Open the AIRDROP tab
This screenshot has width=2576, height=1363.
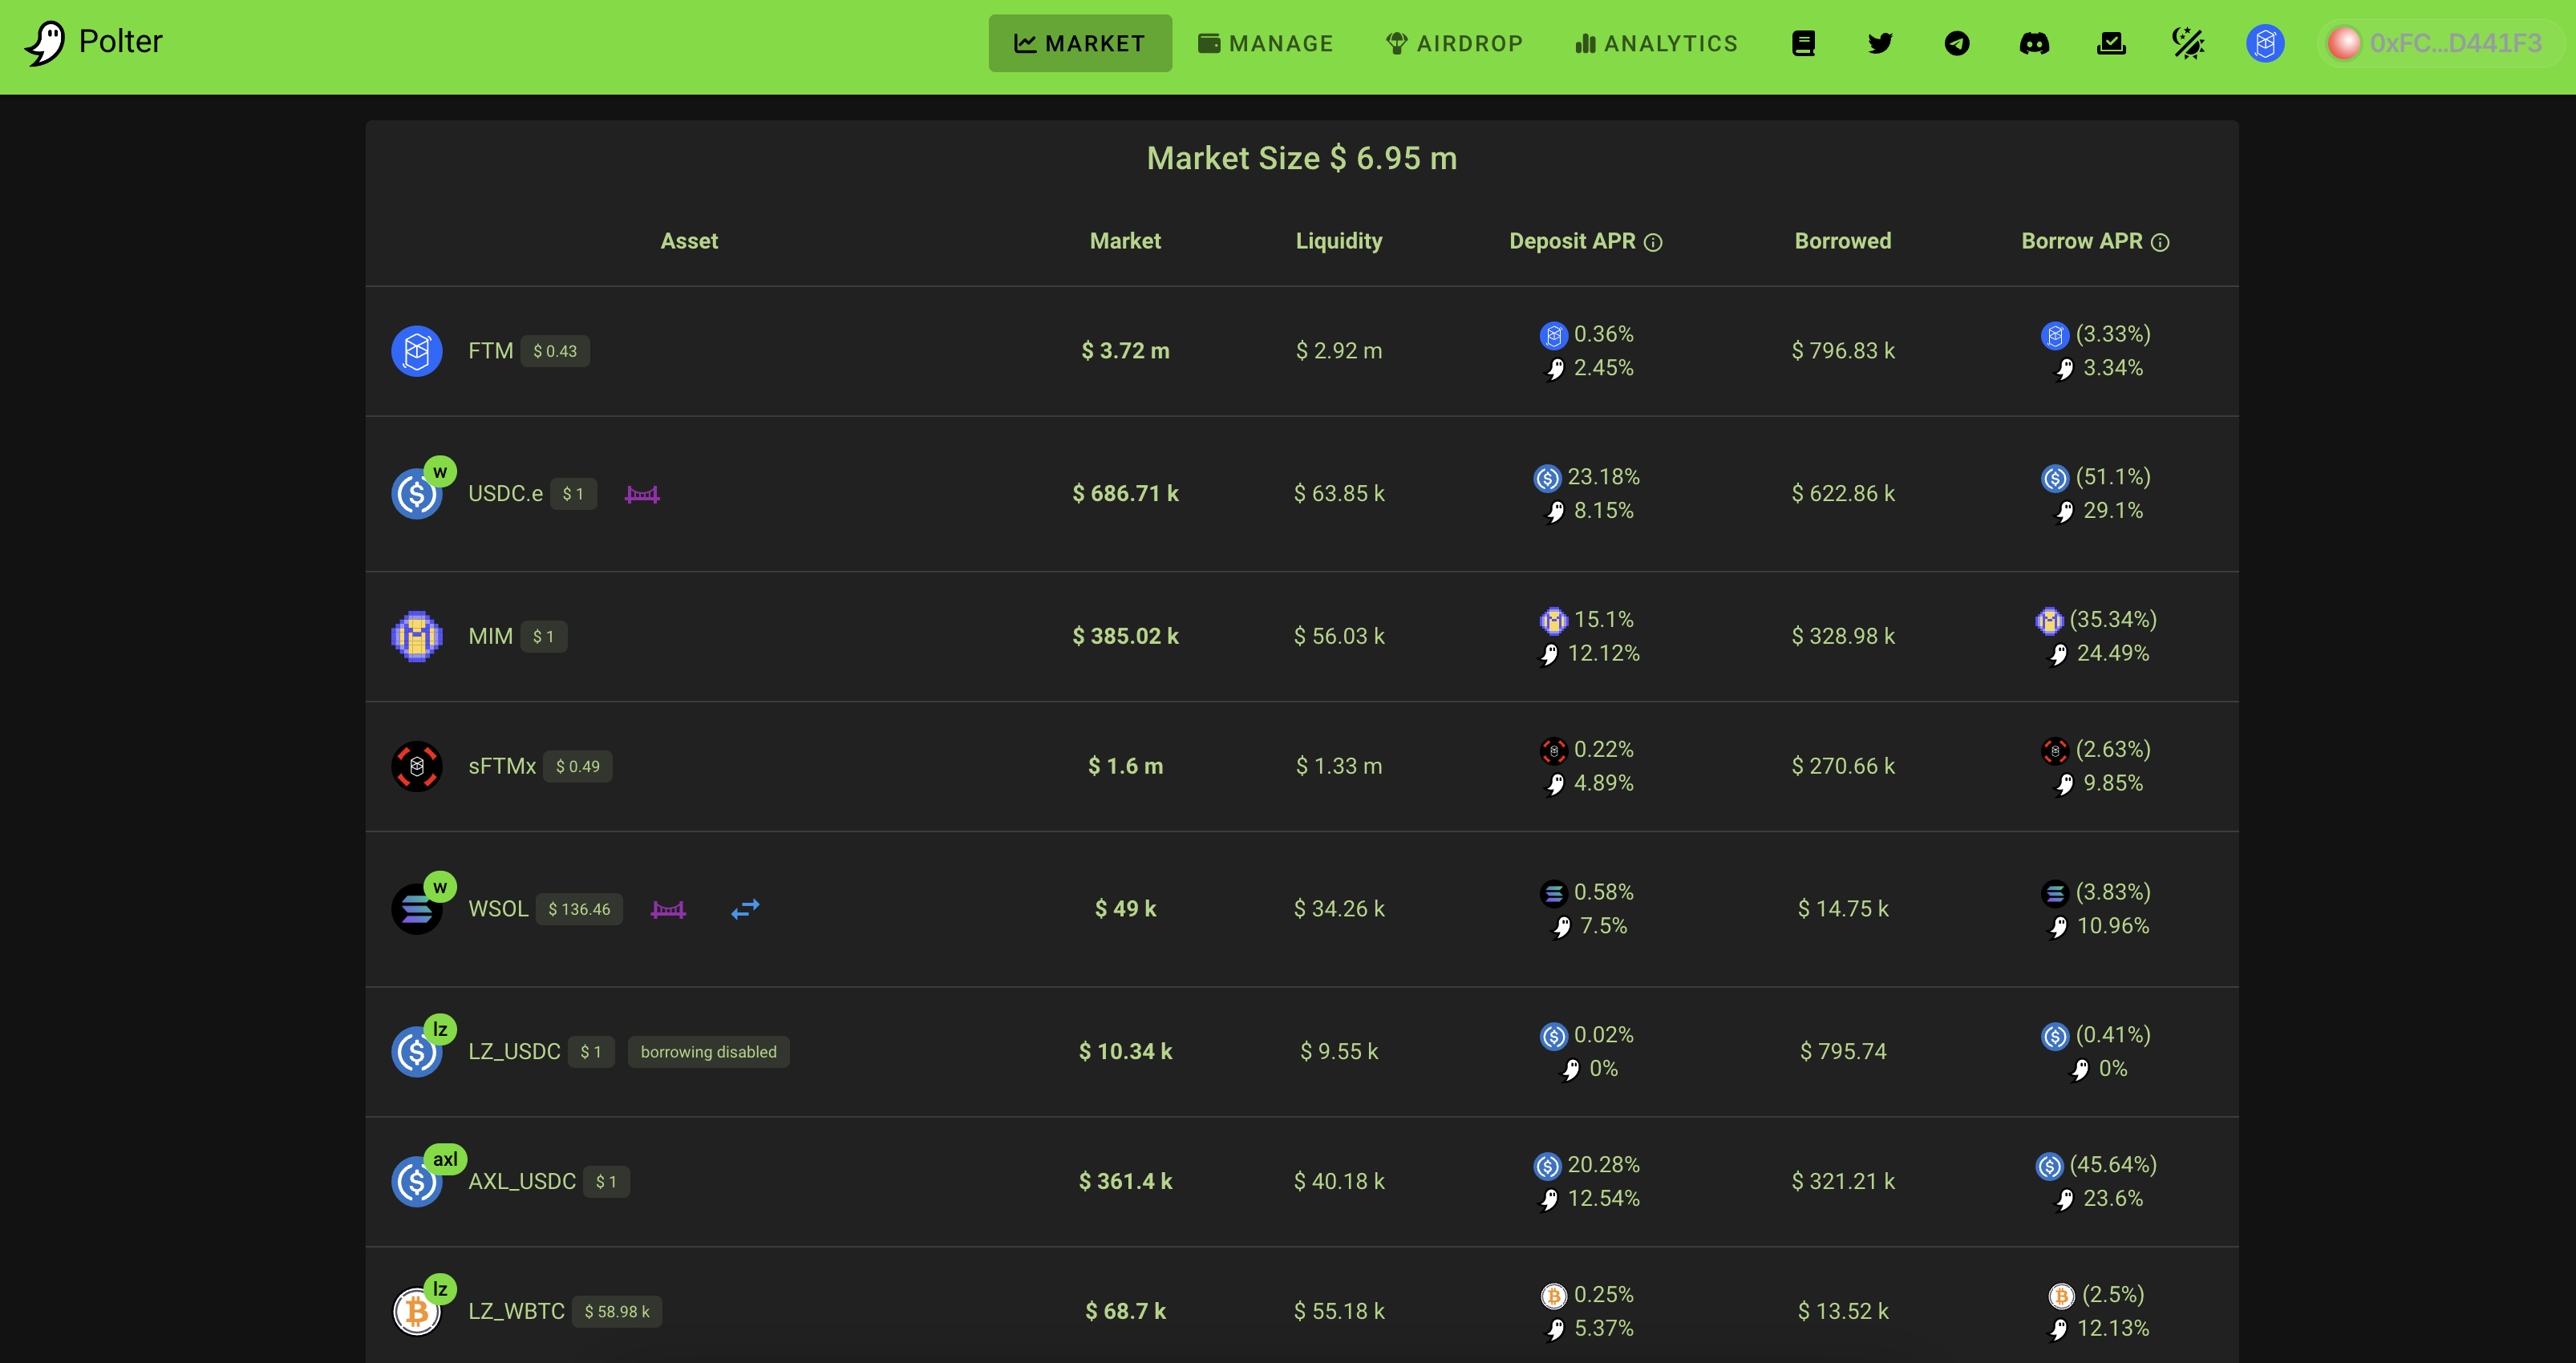click(1454, 43)
